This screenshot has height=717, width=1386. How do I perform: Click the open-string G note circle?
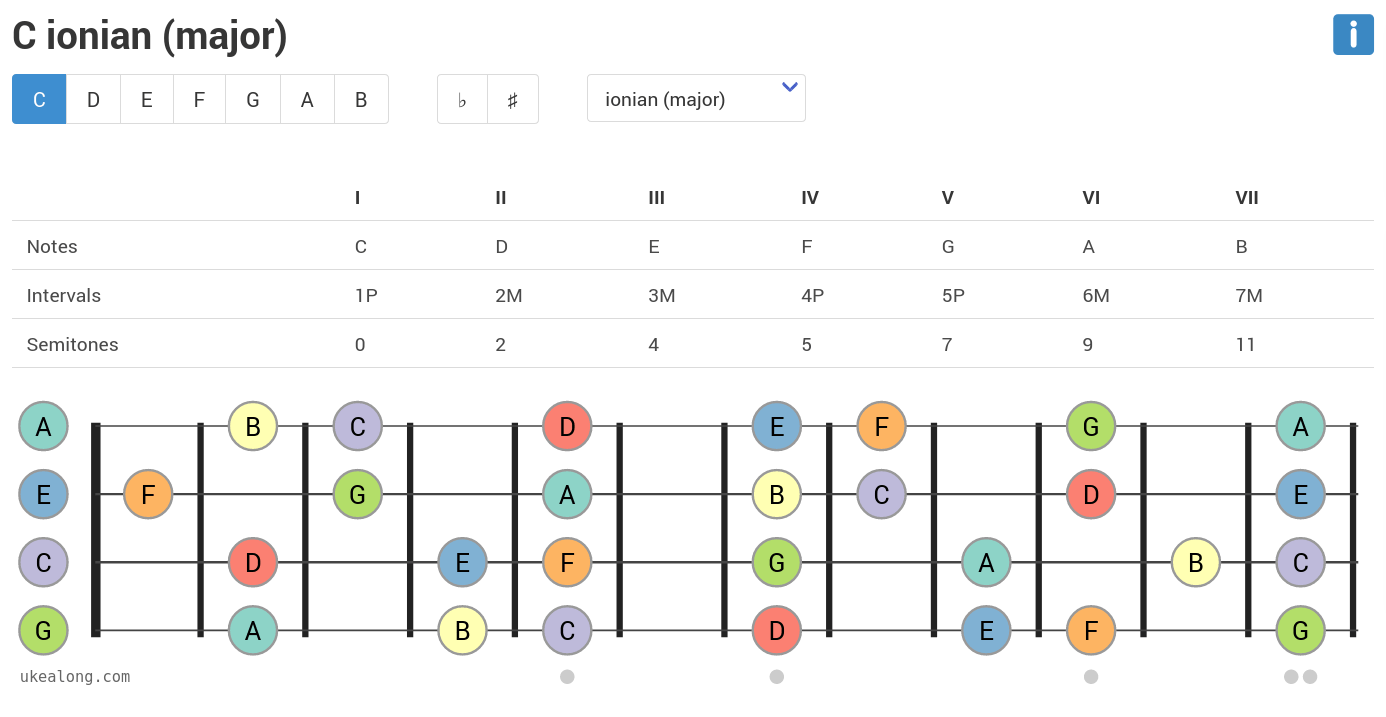[x=43, y=631]
